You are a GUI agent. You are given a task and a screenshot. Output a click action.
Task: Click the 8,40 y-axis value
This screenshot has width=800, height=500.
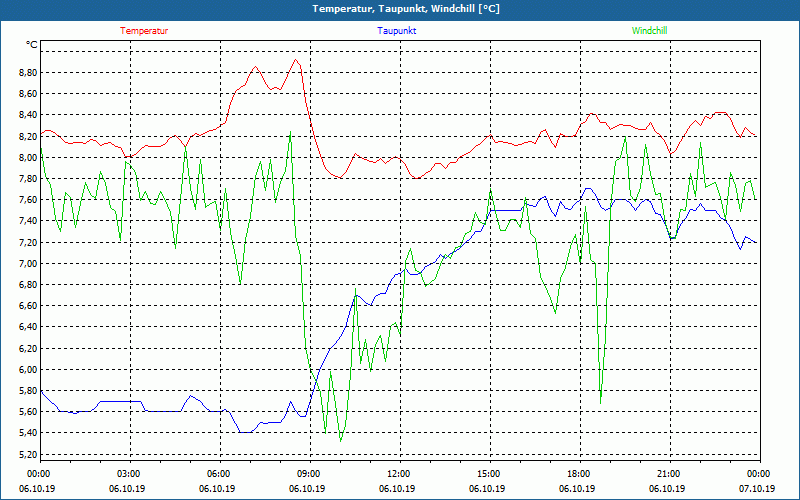point(28,115)
